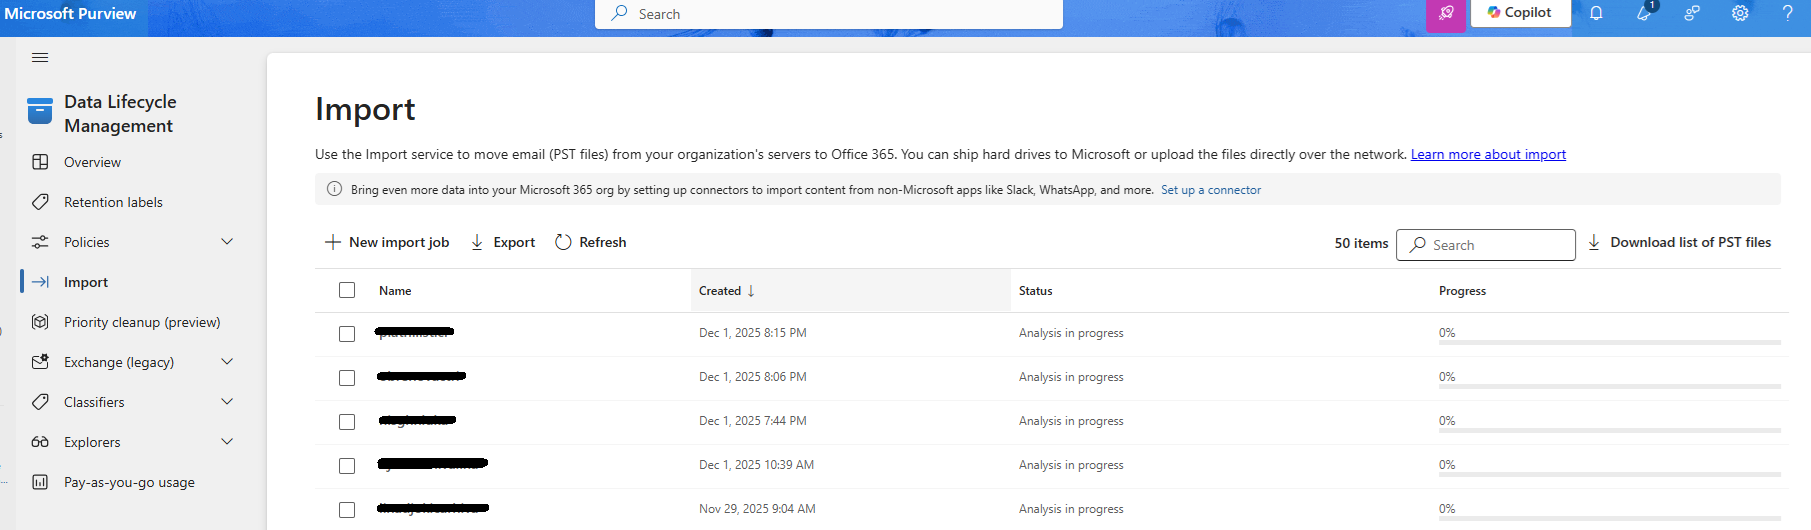Click the Pay-as-you-go usage chart icon
The height and width of the screenshot is (530, 1811).
[40, 482]
